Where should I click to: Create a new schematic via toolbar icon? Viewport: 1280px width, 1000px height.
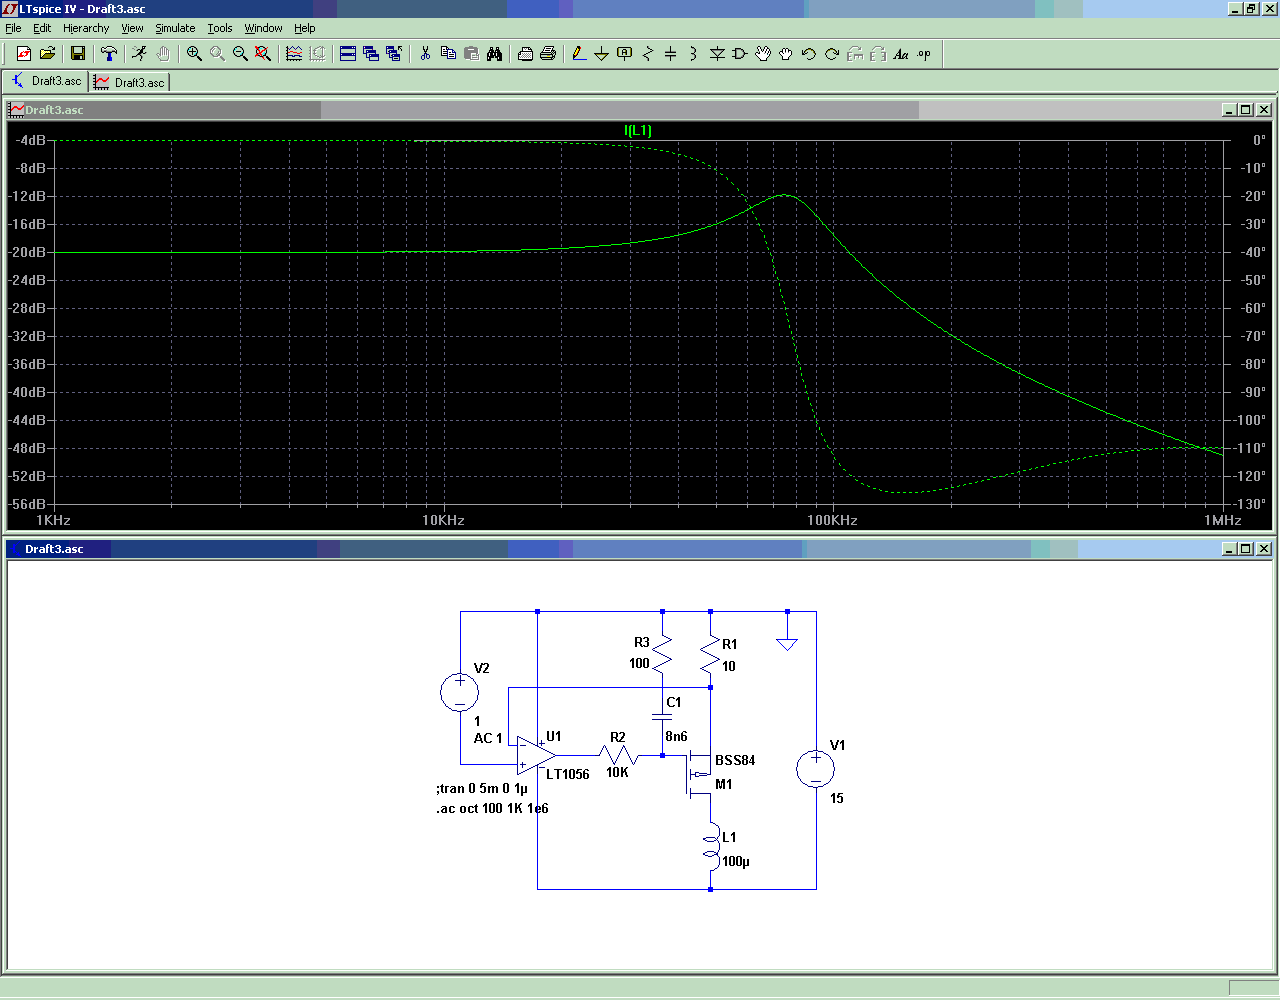tap(24, 54)
